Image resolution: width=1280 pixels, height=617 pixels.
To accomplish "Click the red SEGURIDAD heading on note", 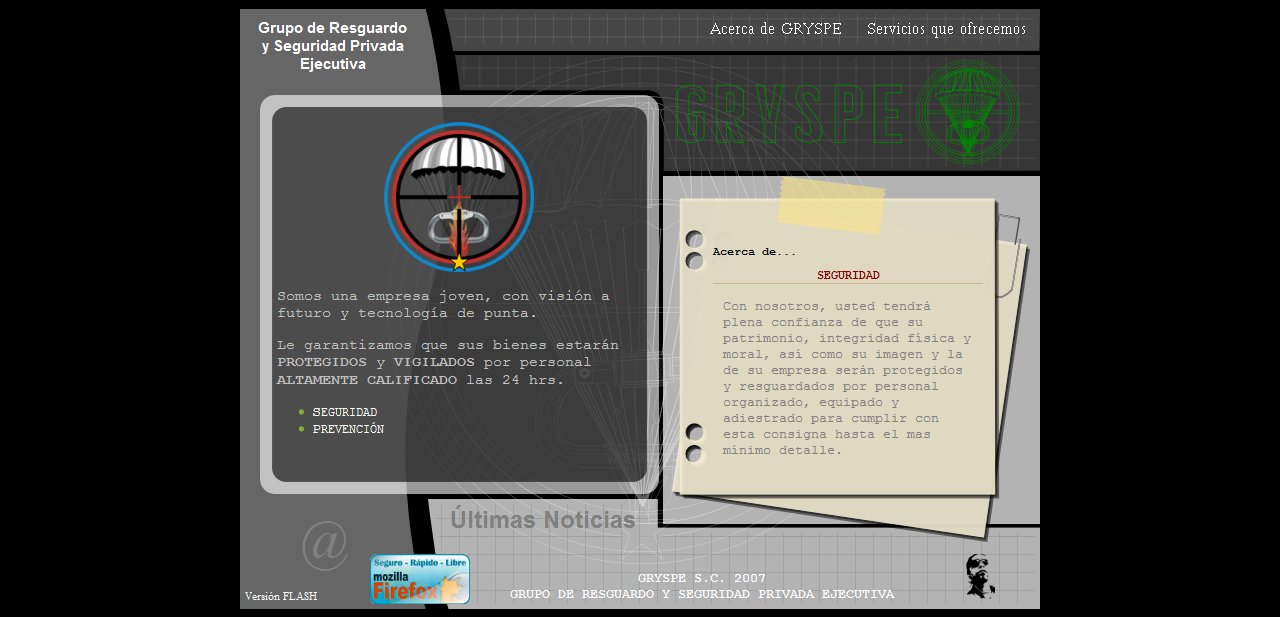I will 848,275.
